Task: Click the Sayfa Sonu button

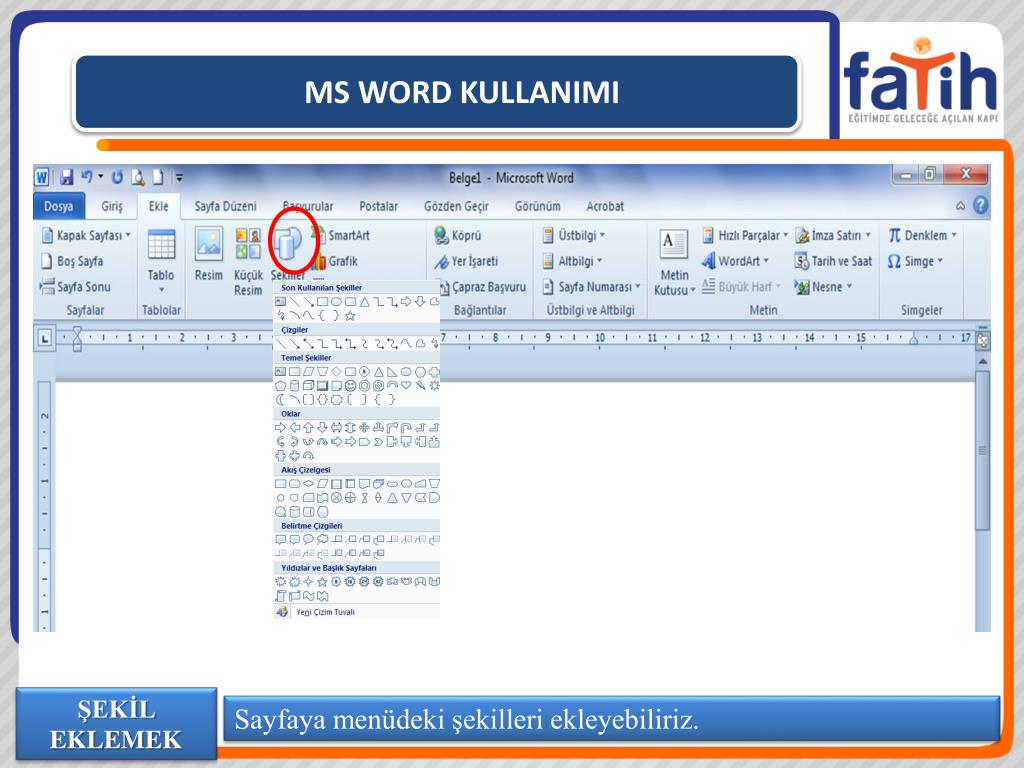Action: point(76,287)
